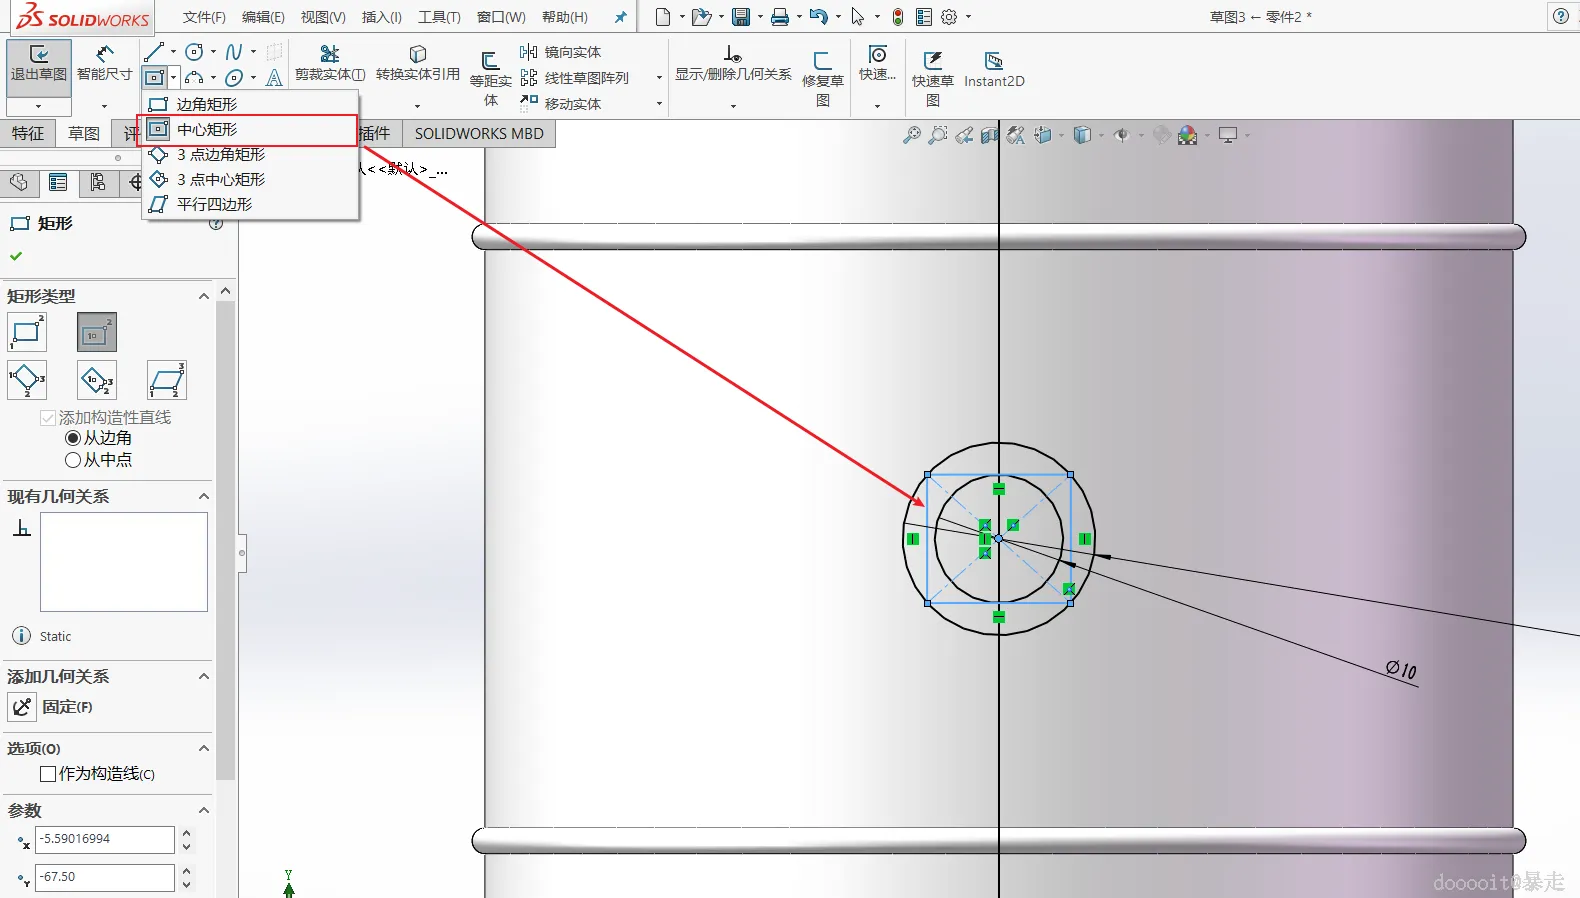Select the 从边角 radio button
This screenshot has height=898, width=1580.
pyautogui.click(x=72, y=438)
